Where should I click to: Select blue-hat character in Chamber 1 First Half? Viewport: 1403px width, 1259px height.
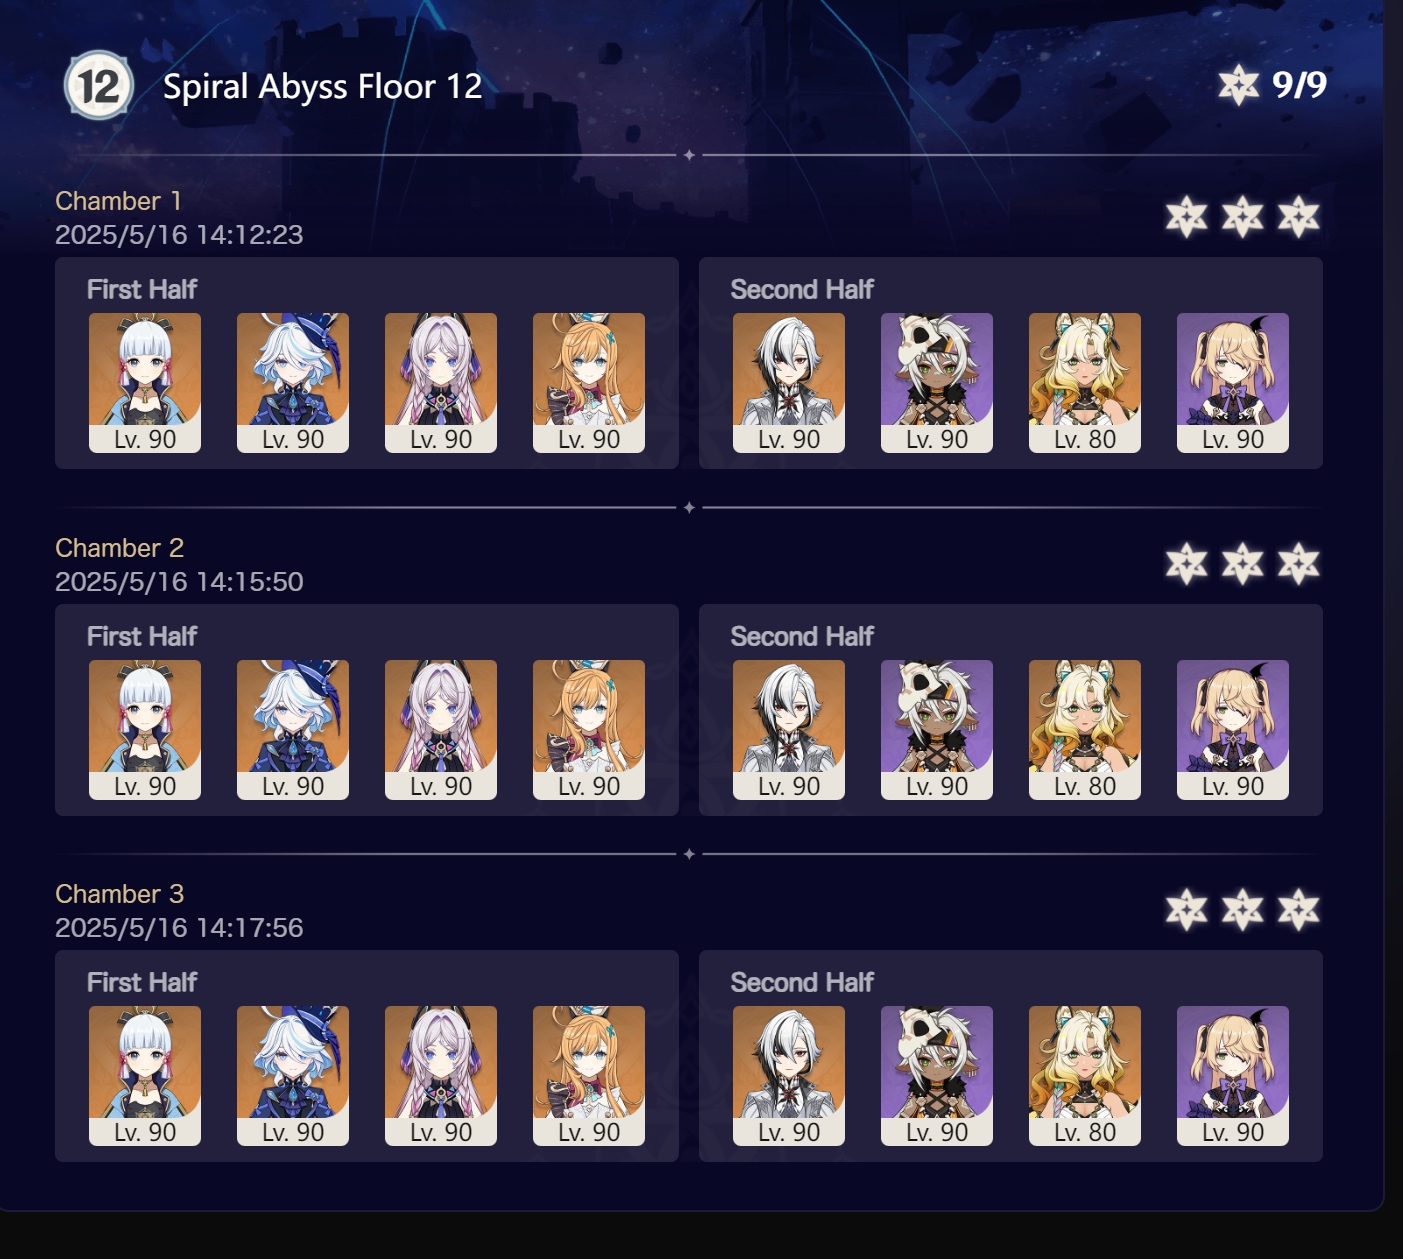coord(293,383)
